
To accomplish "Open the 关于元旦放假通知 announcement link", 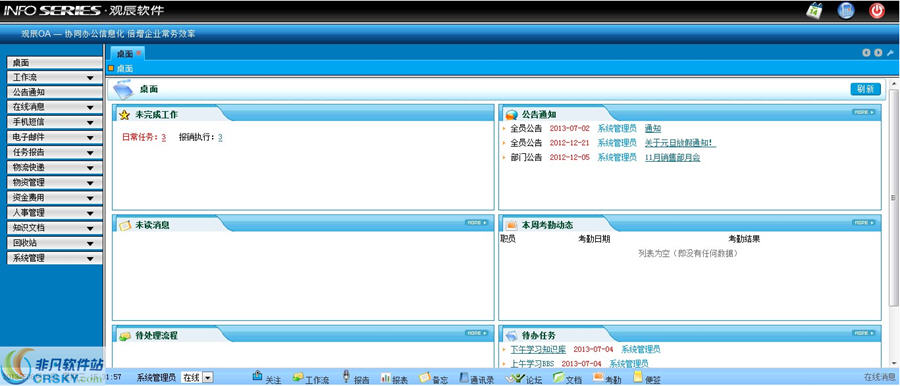I will pyautogui.click(x=680, y=143).
